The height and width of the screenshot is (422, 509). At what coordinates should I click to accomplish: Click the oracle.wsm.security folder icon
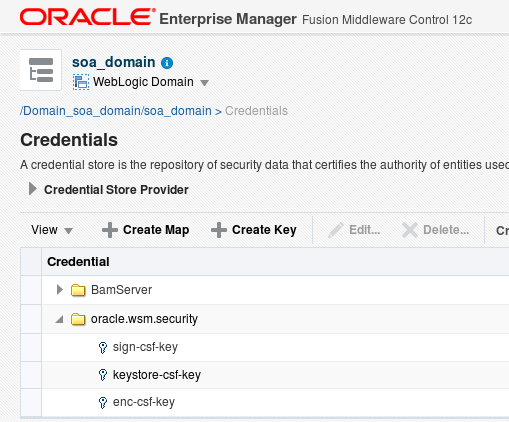point(78,319)
